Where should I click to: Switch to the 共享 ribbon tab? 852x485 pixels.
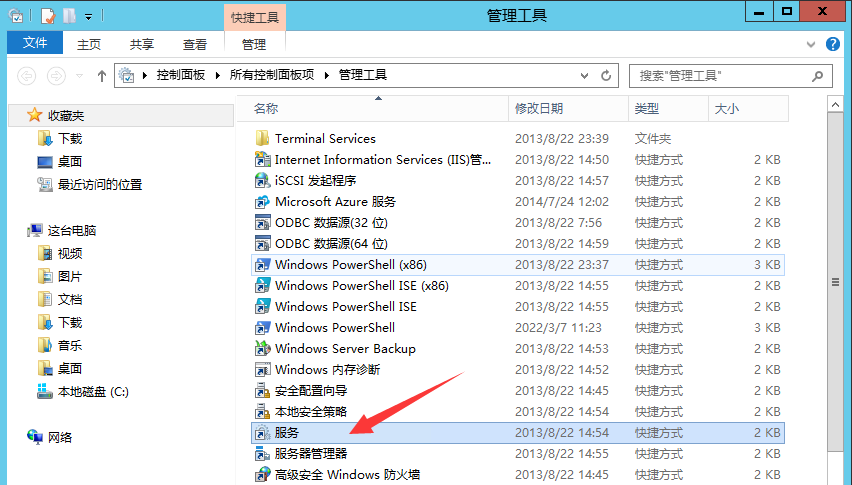click(142, 45)
